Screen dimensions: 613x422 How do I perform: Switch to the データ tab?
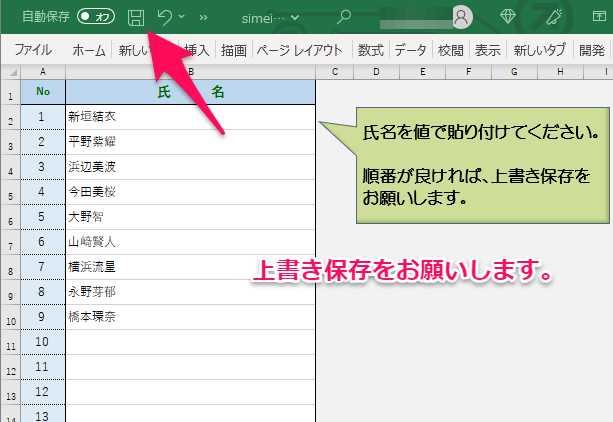pyautogui.click(x=410, y=49)
